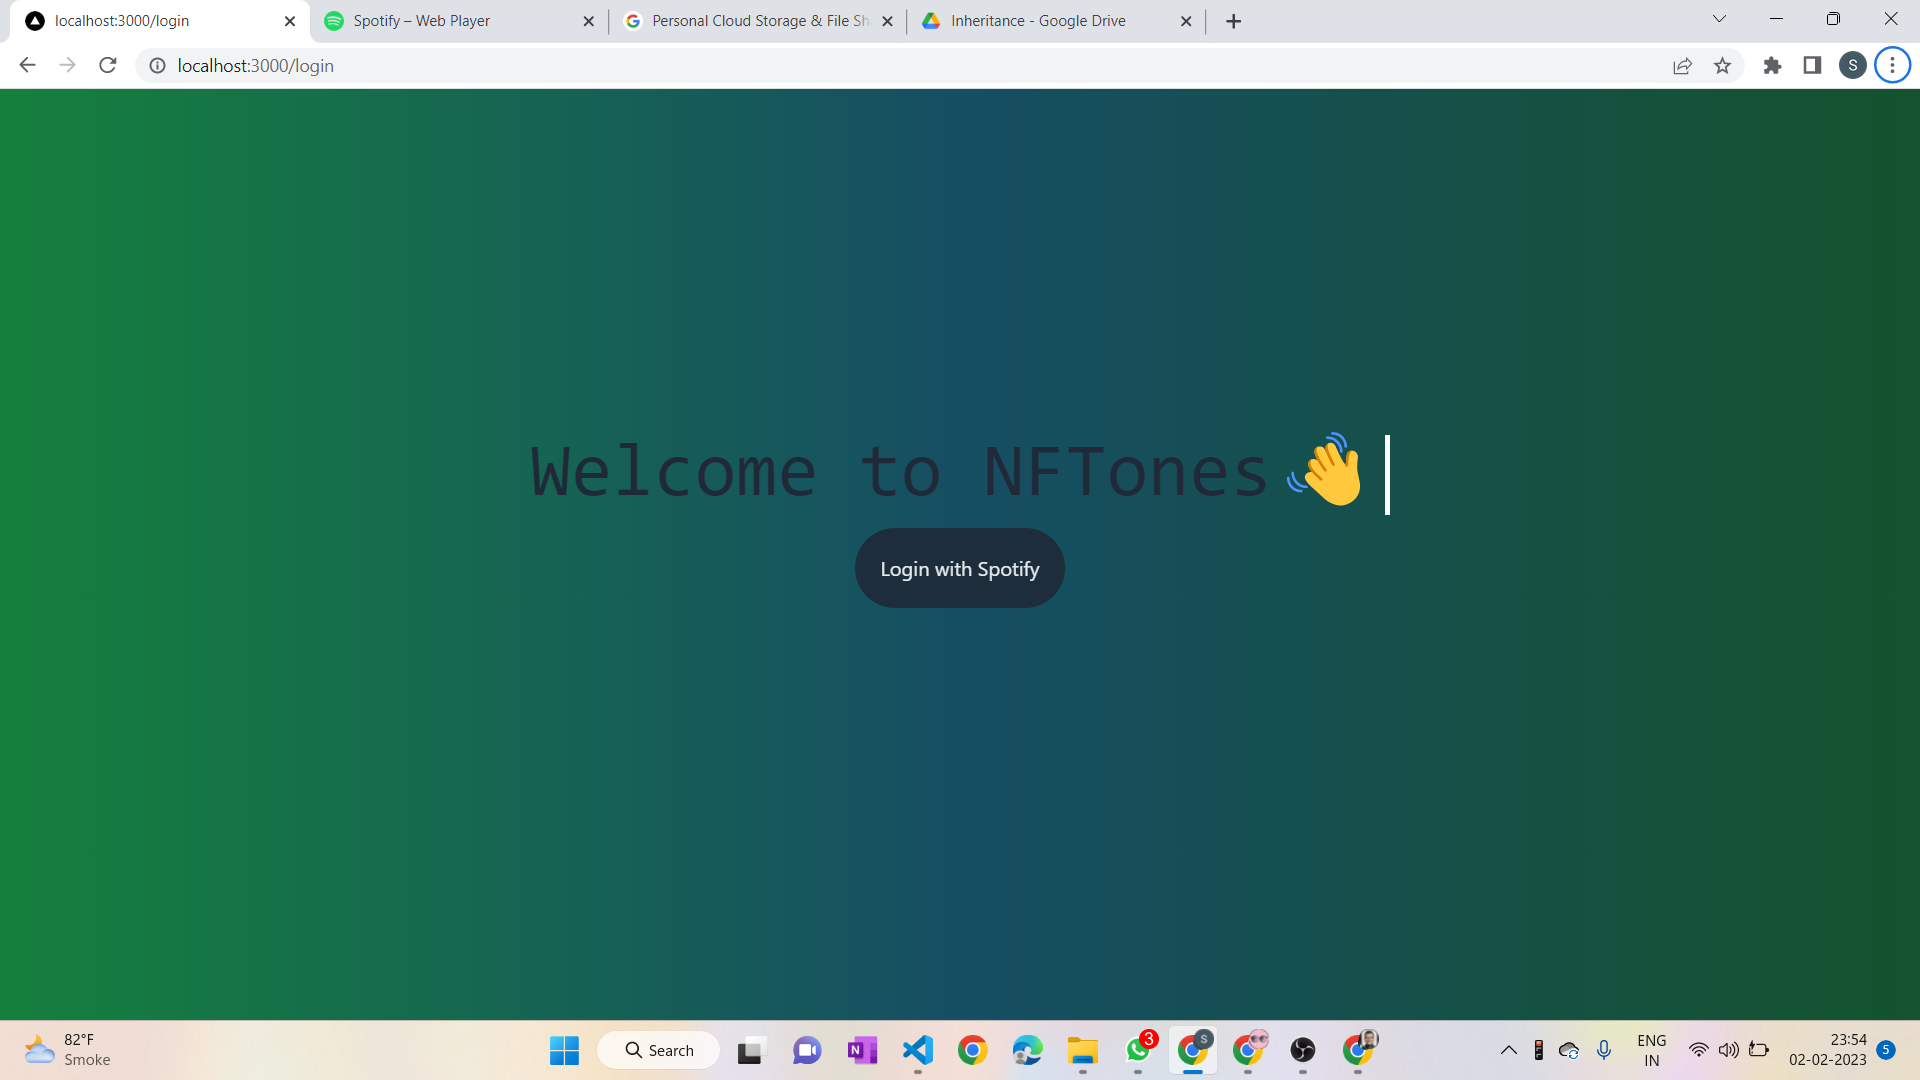Switch to Inheritance - Google Drive tab
This screenshot has width=1920, height=1080.
tap(1040, 21)
